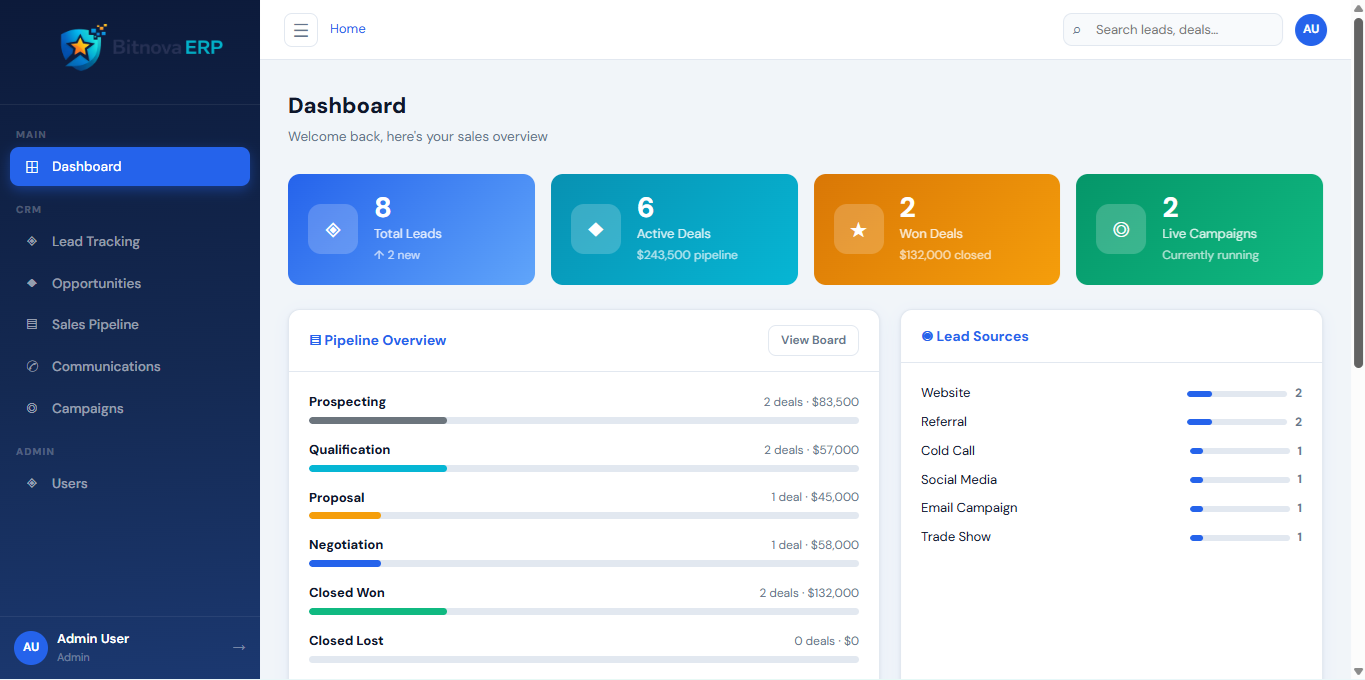Screen dimensions: 1365x680
Task: Toggle the hamburger sidebar menu button
Action: pos(301,30)
